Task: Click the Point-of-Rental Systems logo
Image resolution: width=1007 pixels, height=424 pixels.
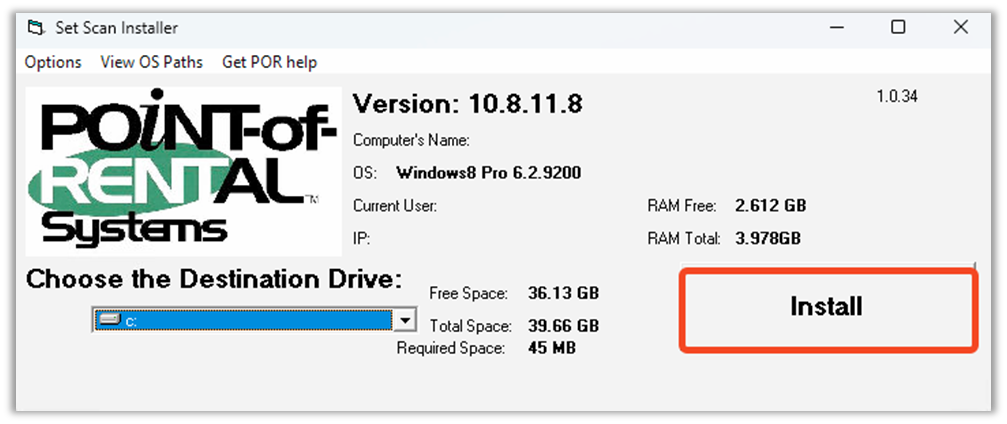Action: [x=182, y=172]
